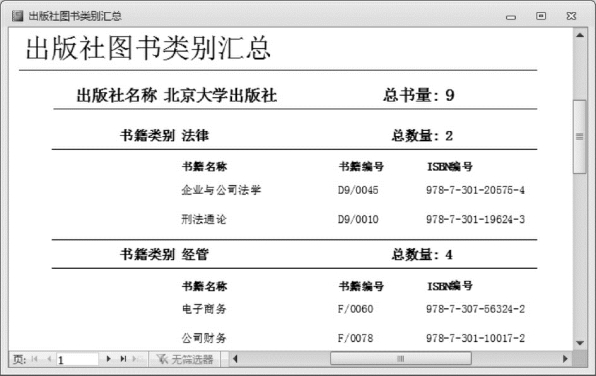This screenshot has height=376, width=596.
Task: Jump to the last page
Action: pos(123,359)
